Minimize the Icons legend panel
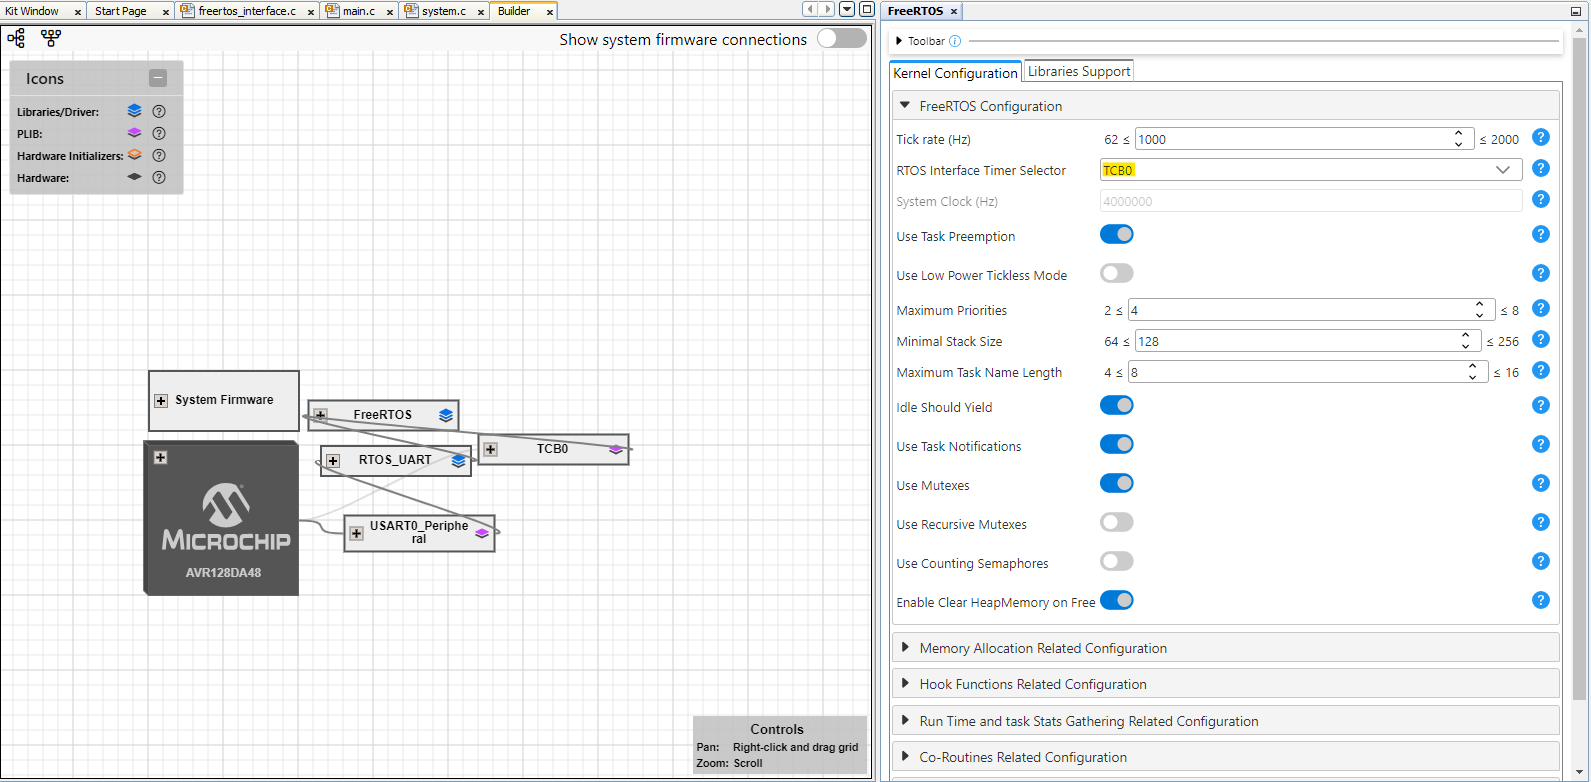The width and height of the screenshot is (1591, 782). tap(158, 78)
